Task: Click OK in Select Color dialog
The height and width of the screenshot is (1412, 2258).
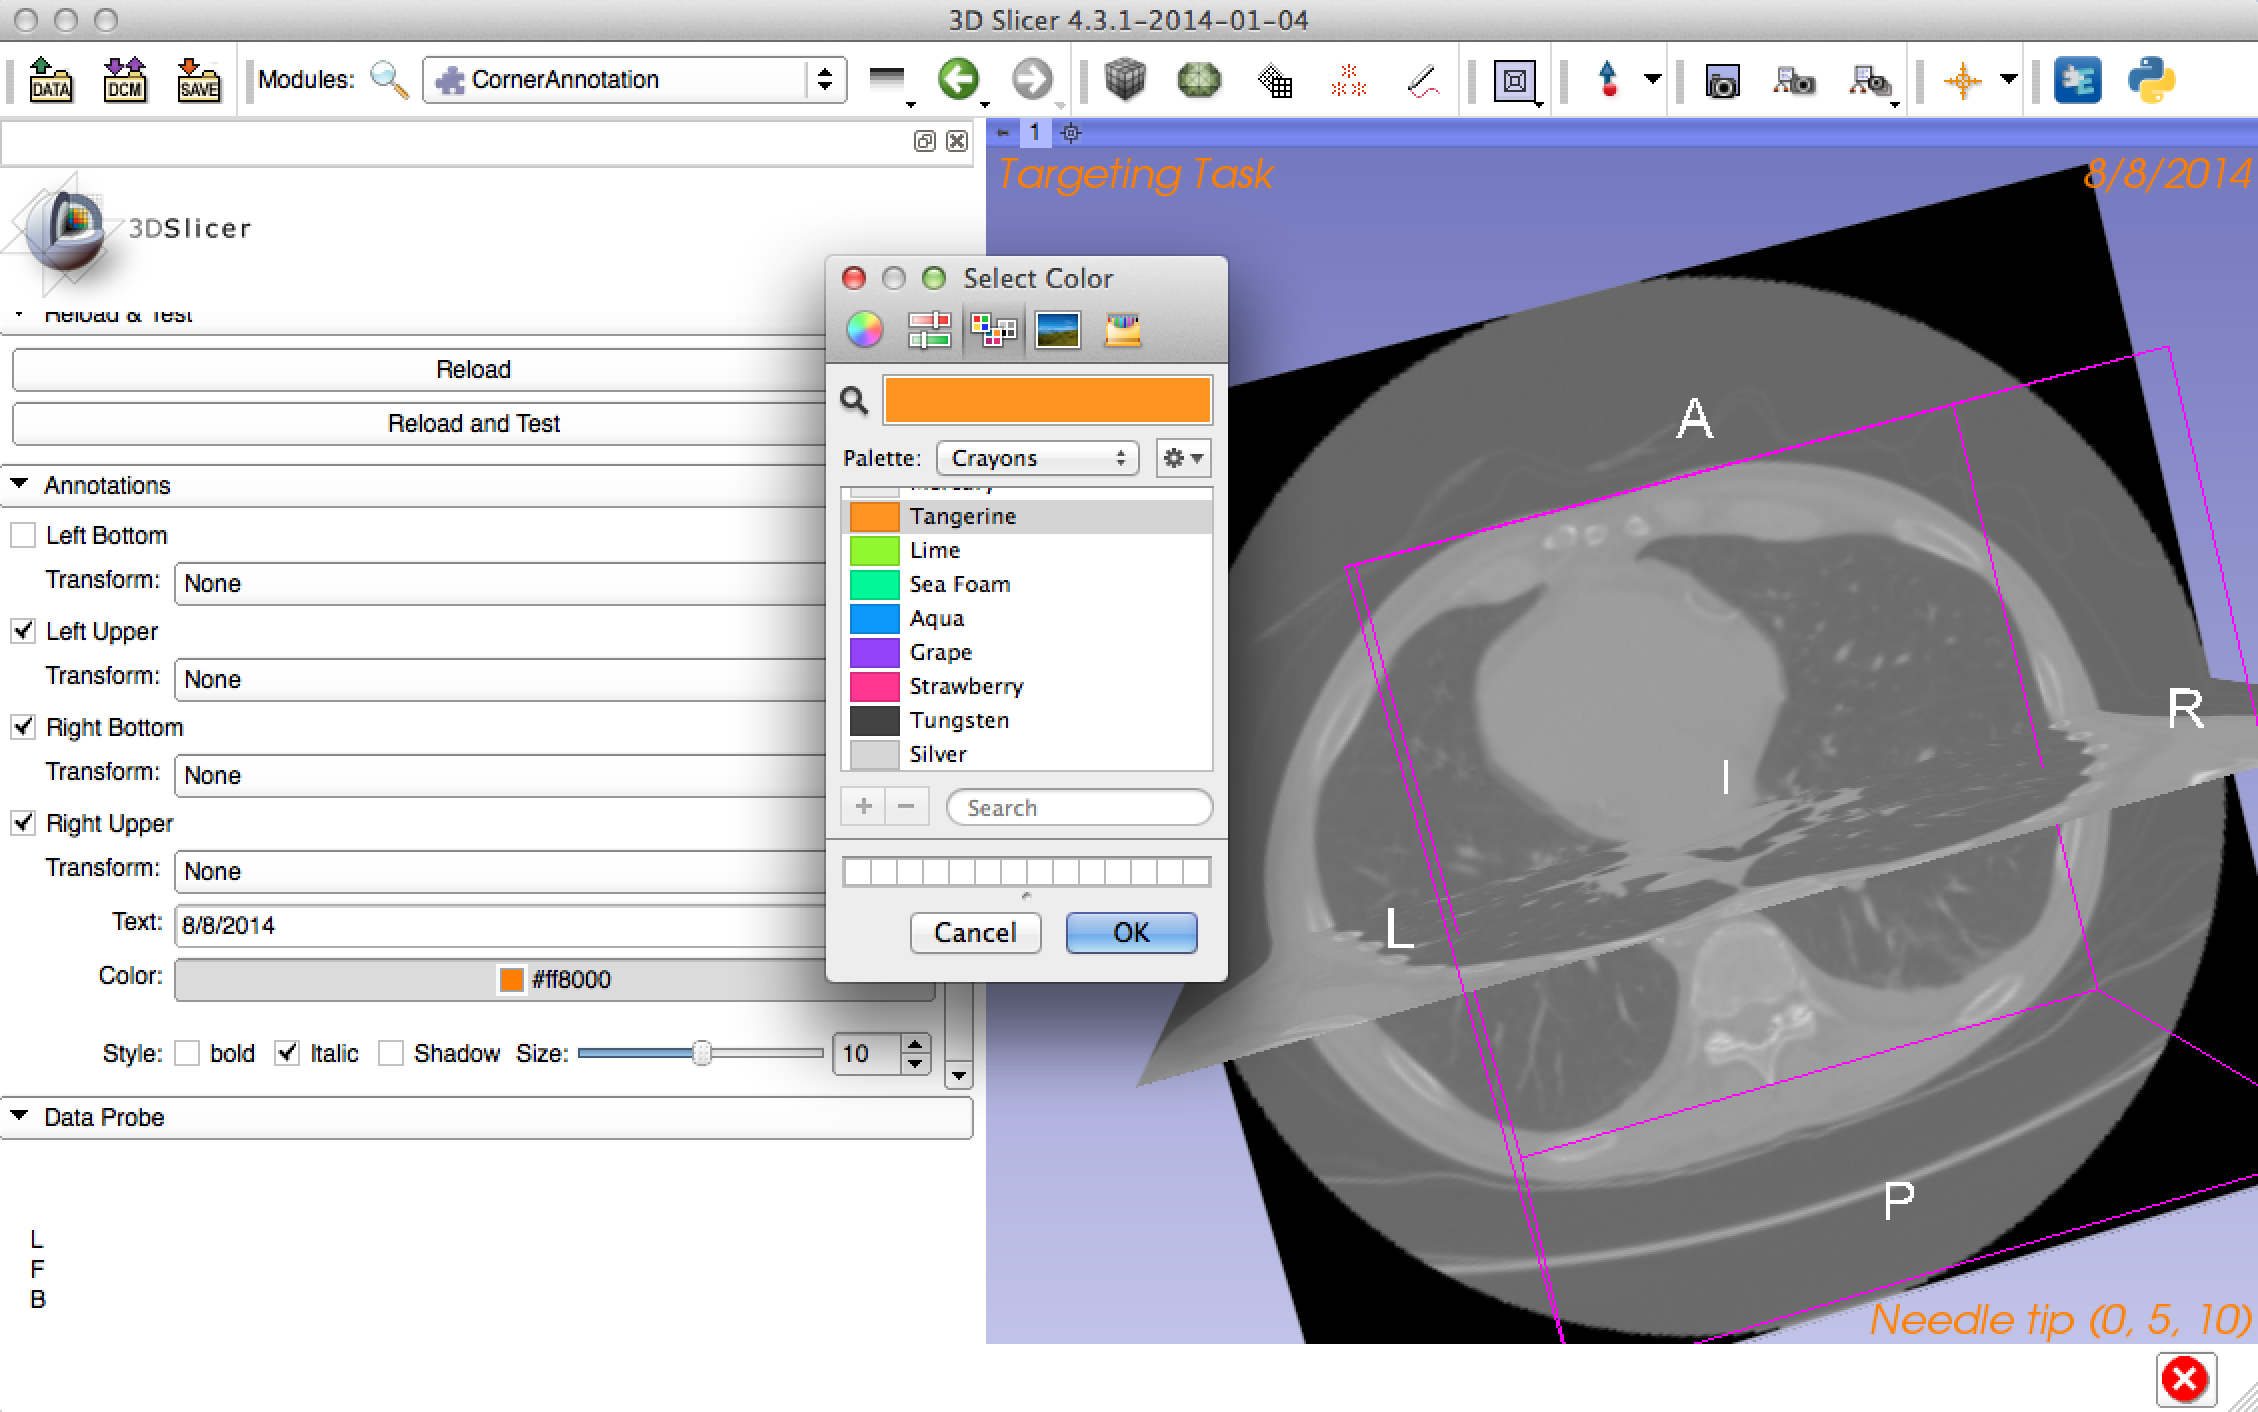Action: 1131,932
